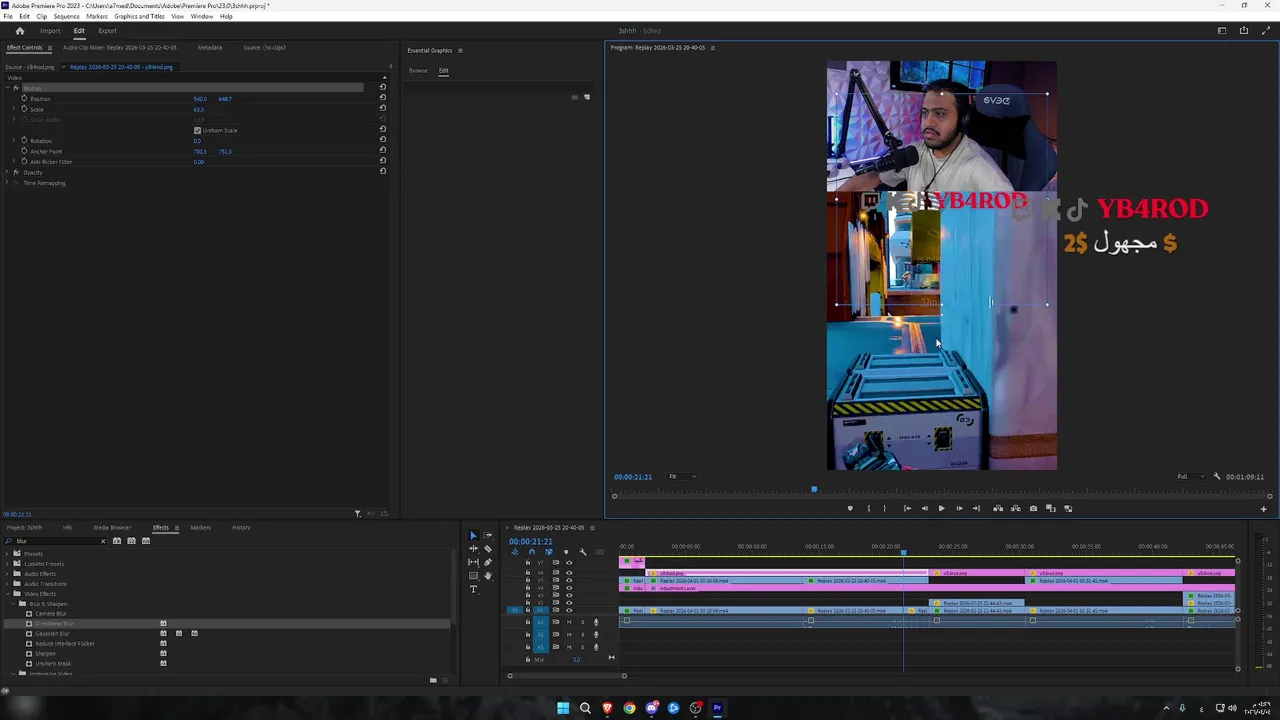
Task: Toggle Linked Selection in timeline
Action: (x=549, y=552)
